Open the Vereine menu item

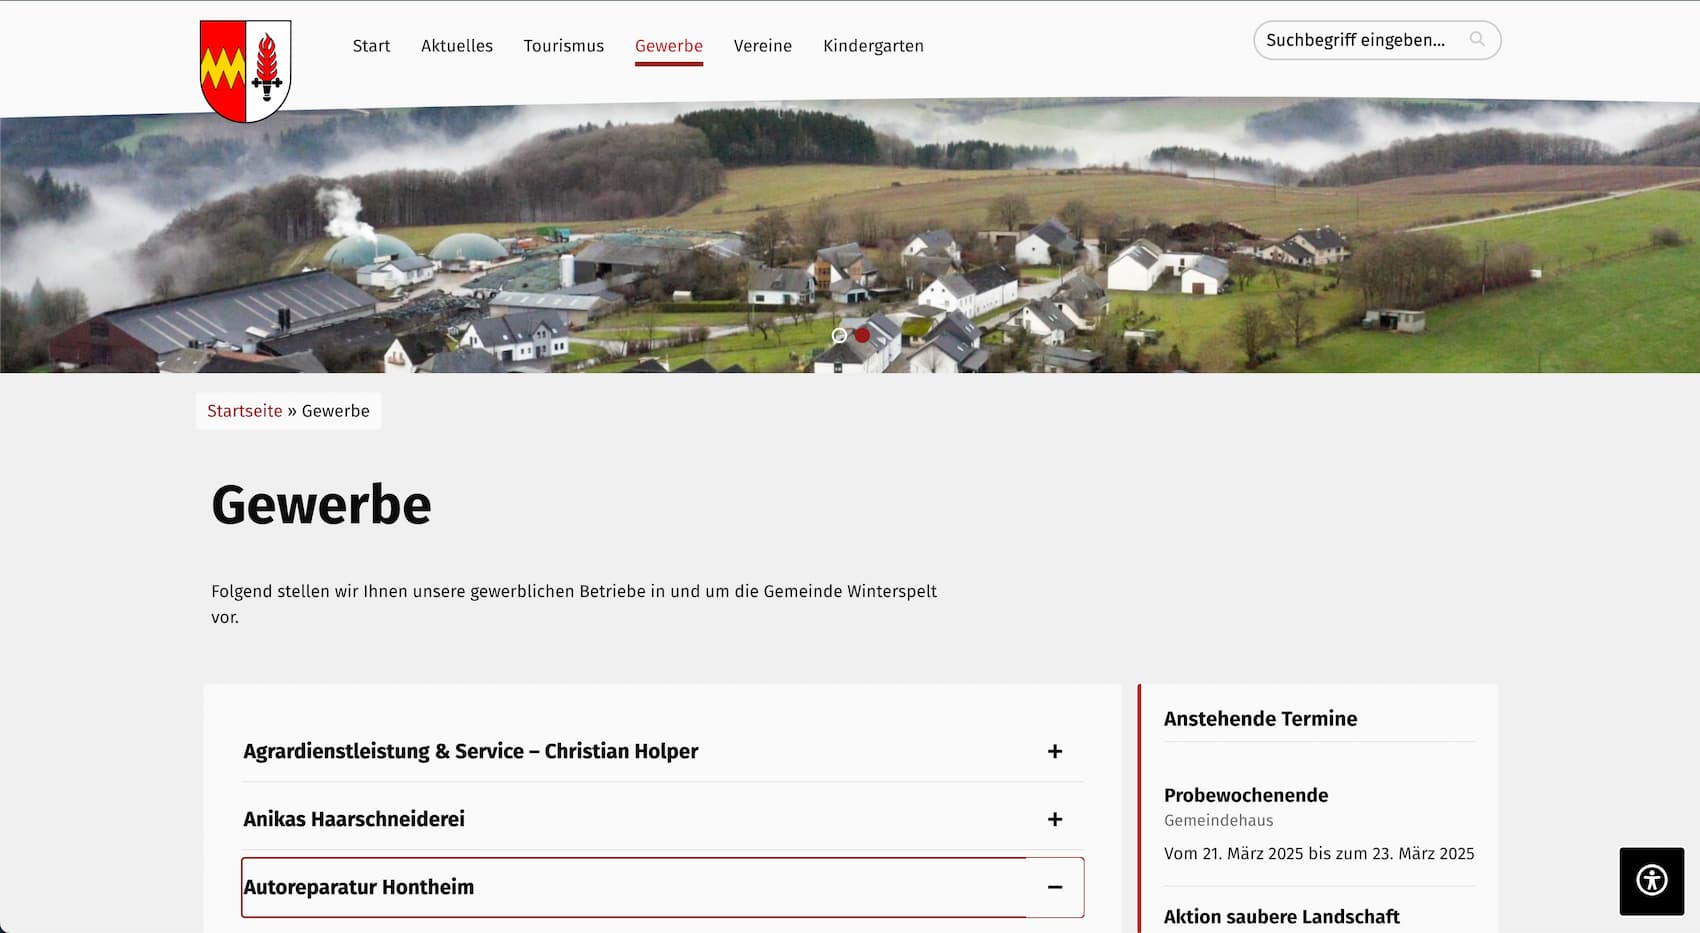[x=763, y=46]
